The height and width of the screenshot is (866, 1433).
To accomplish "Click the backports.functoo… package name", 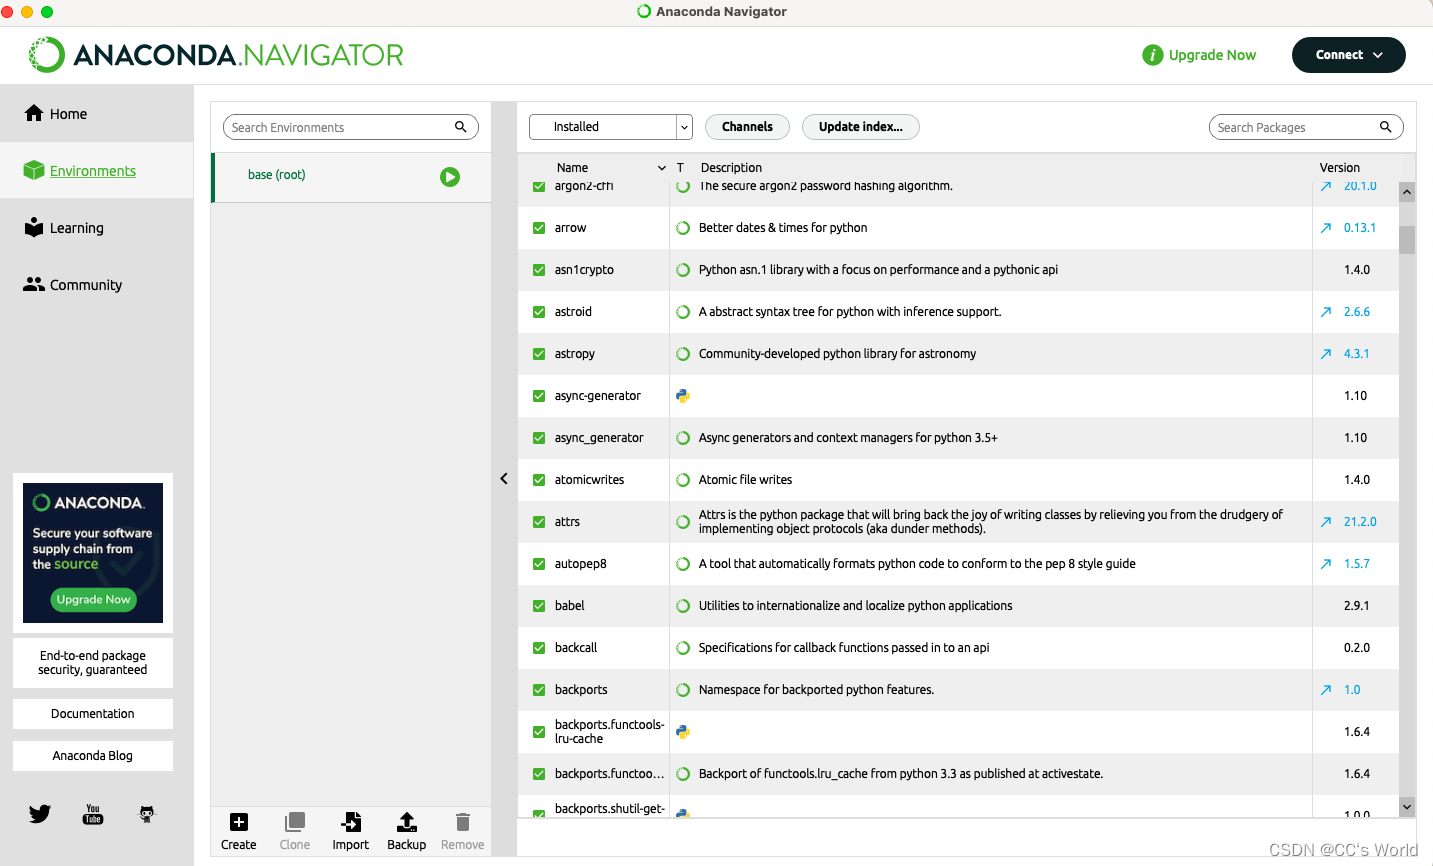I will click(609, 774).
